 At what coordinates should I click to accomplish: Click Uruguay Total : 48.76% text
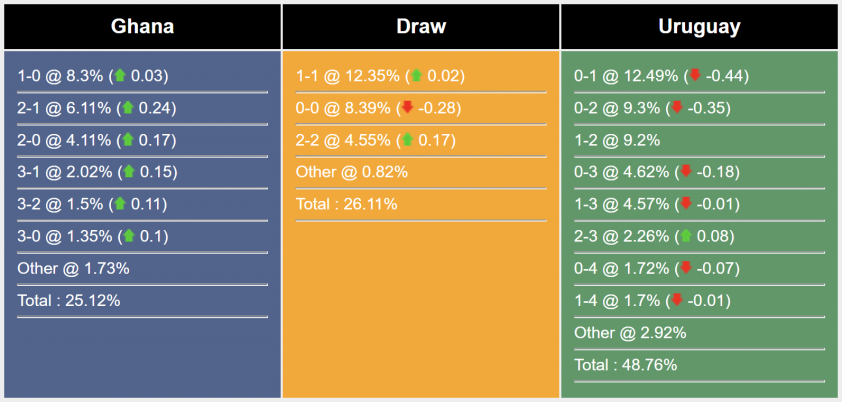pos(626,365)
